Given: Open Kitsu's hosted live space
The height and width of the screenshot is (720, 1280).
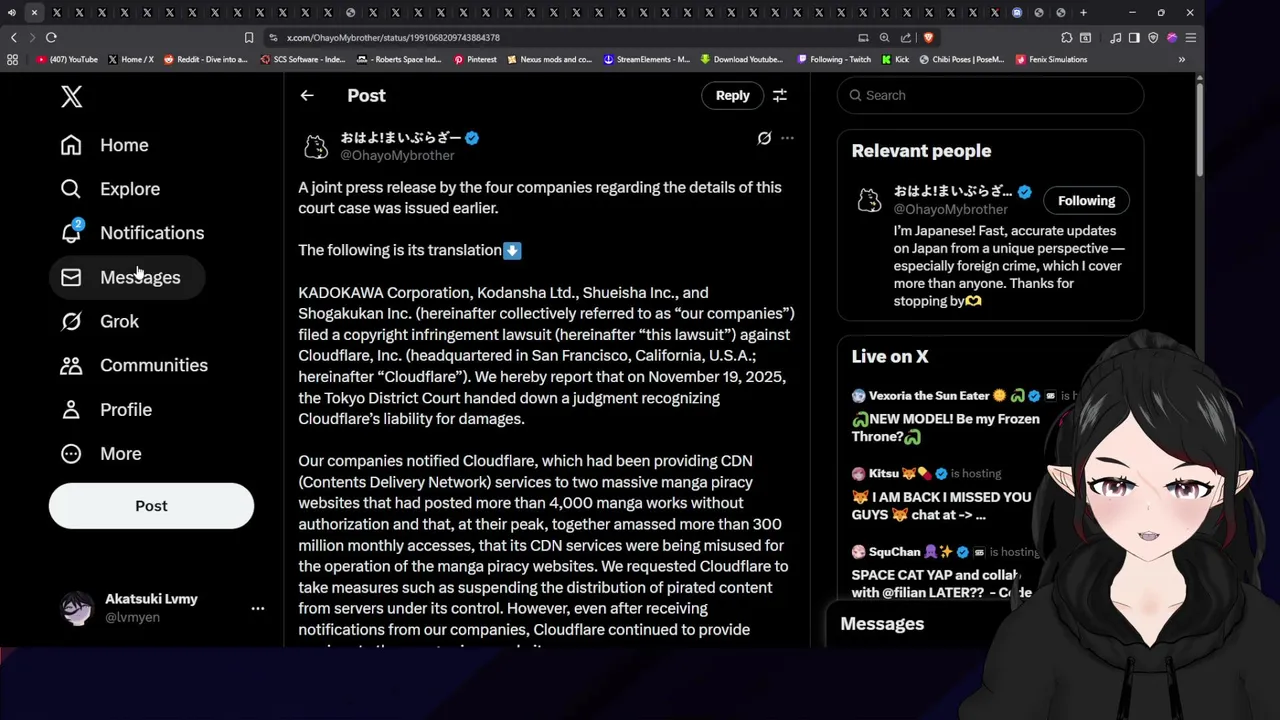Looking at the screenshot, I should point(940,494).
